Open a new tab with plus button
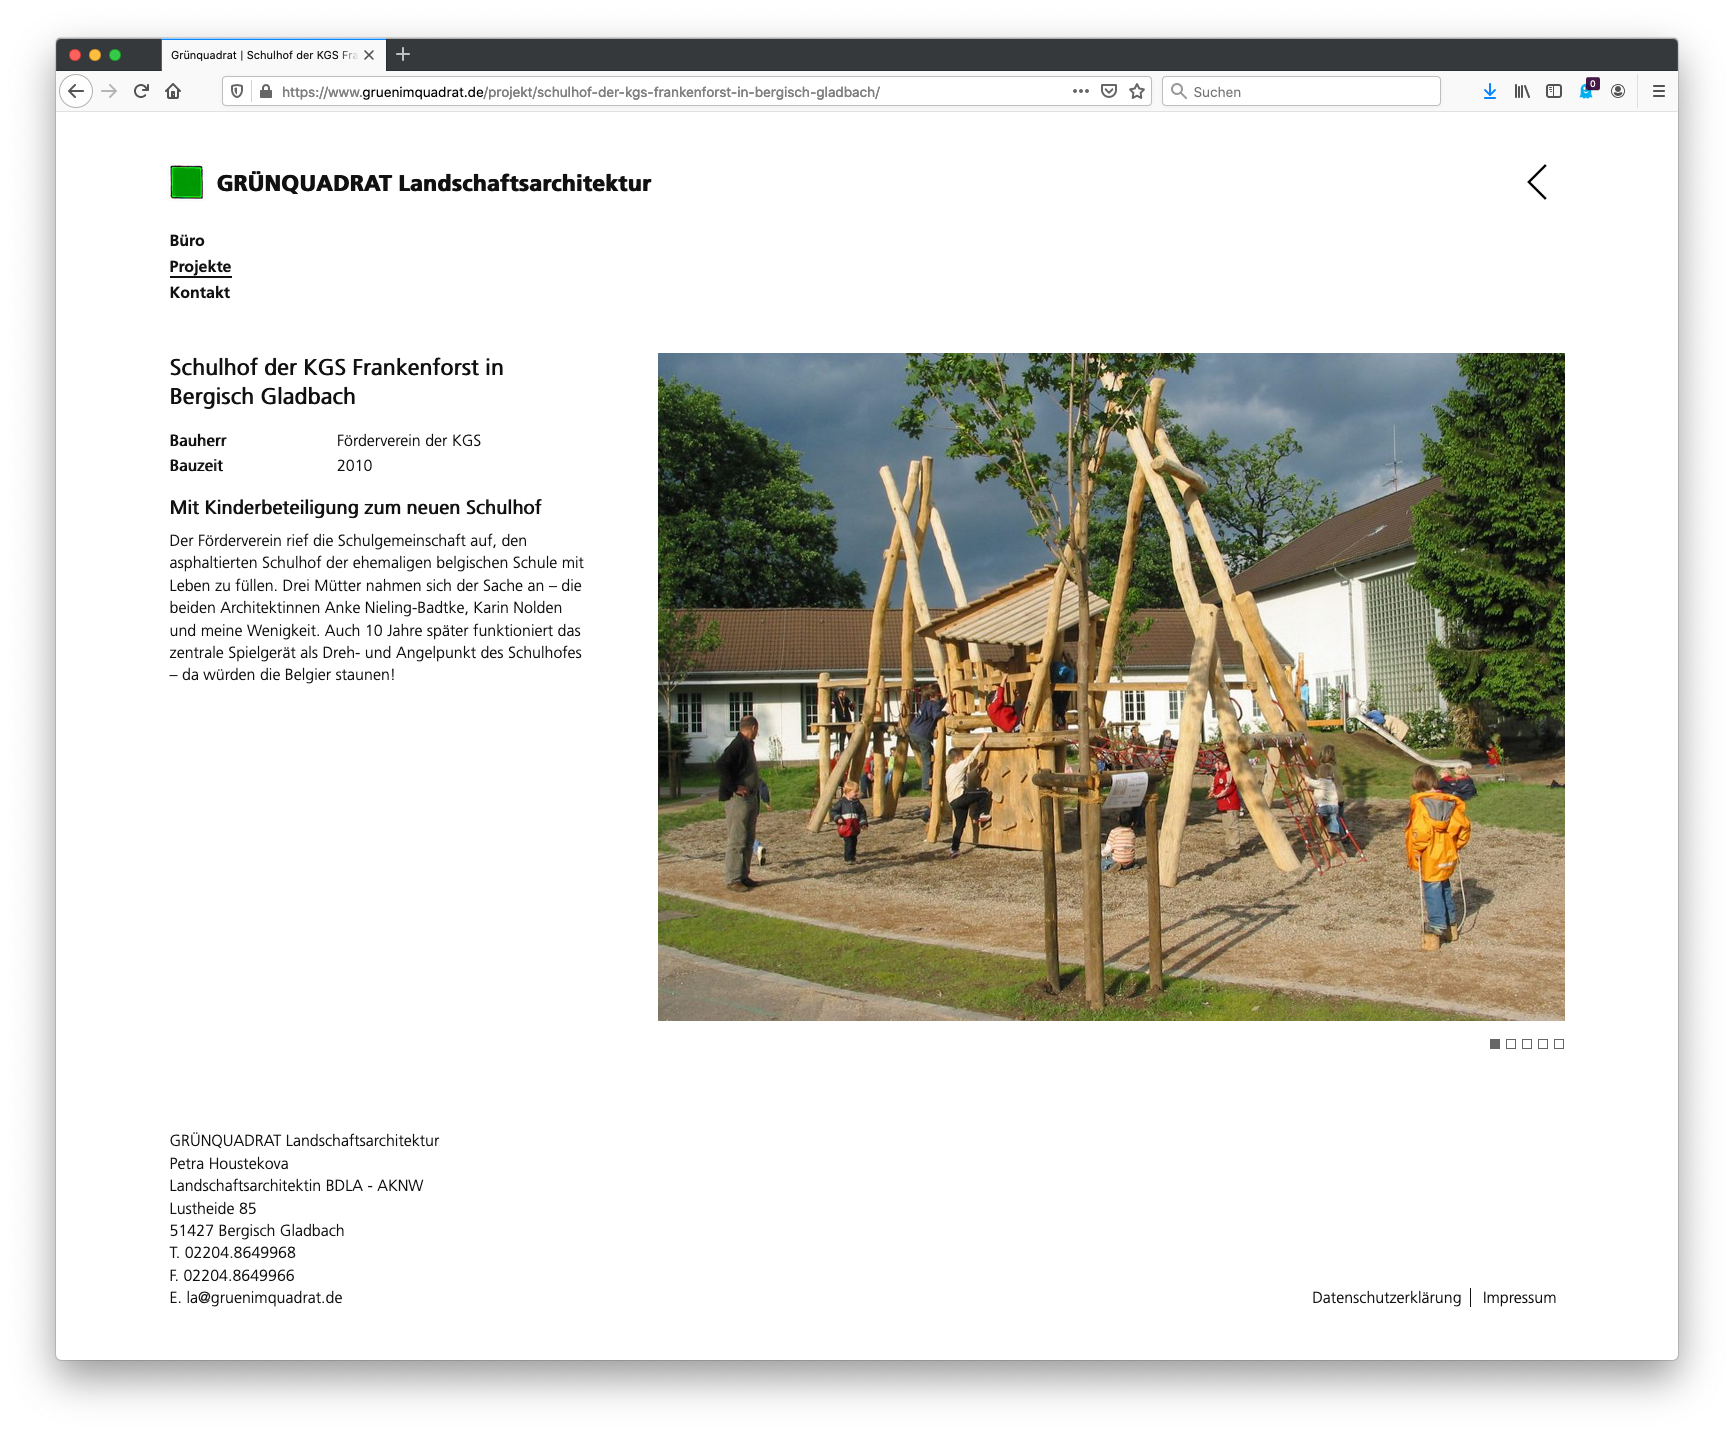The image size is (1734, 1434). point(403,54)
